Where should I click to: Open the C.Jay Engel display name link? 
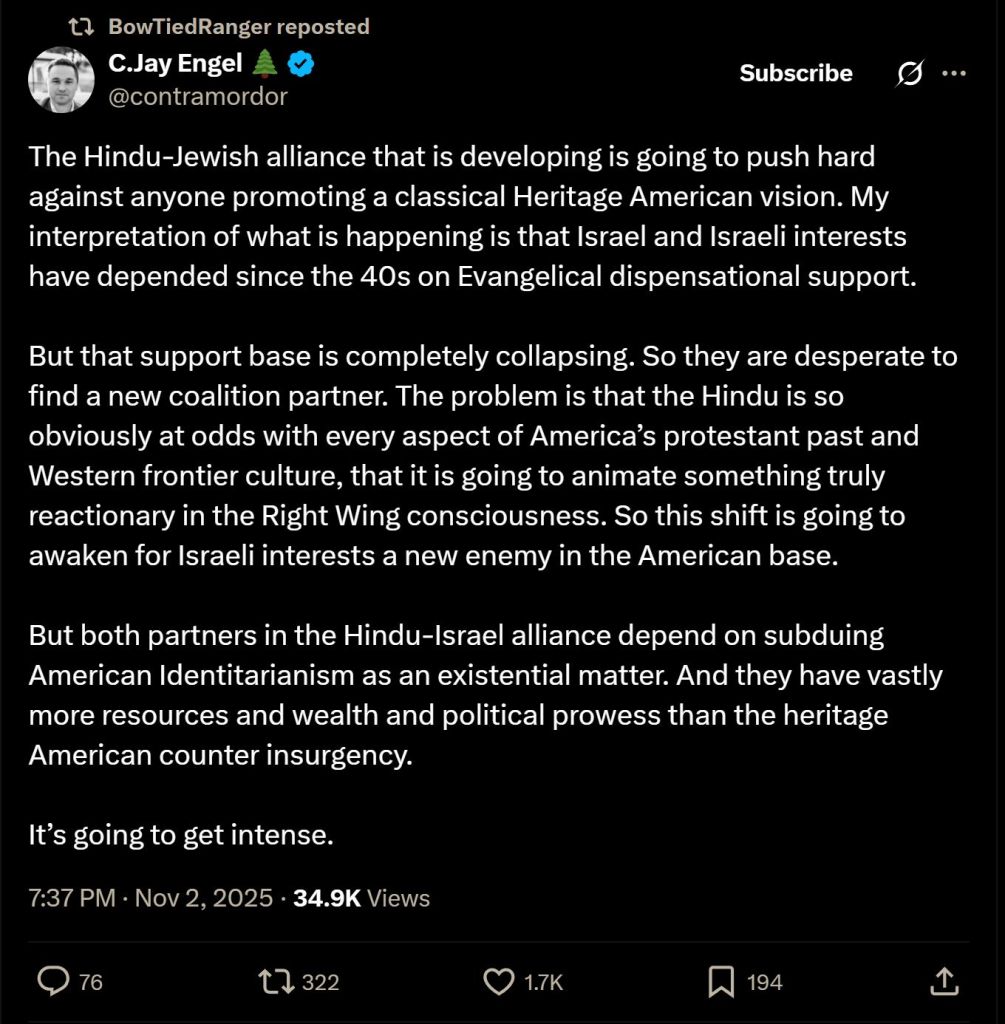(175, 64)
